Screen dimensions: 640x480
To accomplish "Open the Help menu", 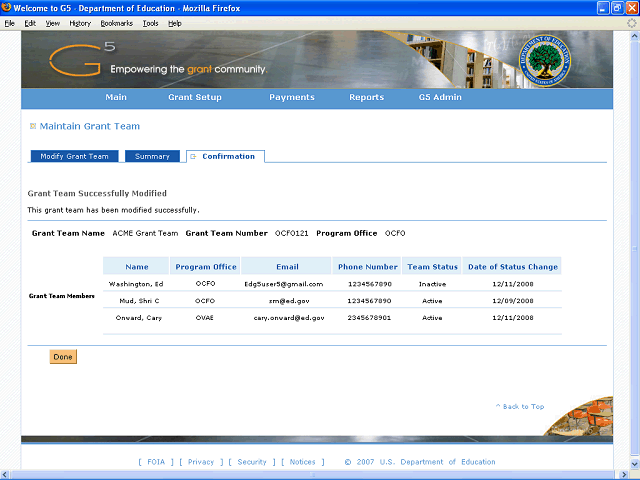I will (x=175, y=23).
